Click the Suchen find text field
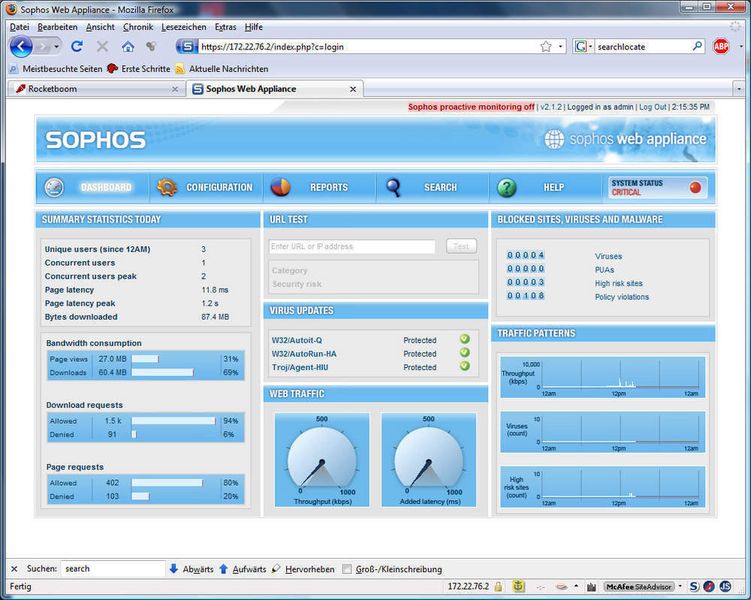 coord(113,569)
